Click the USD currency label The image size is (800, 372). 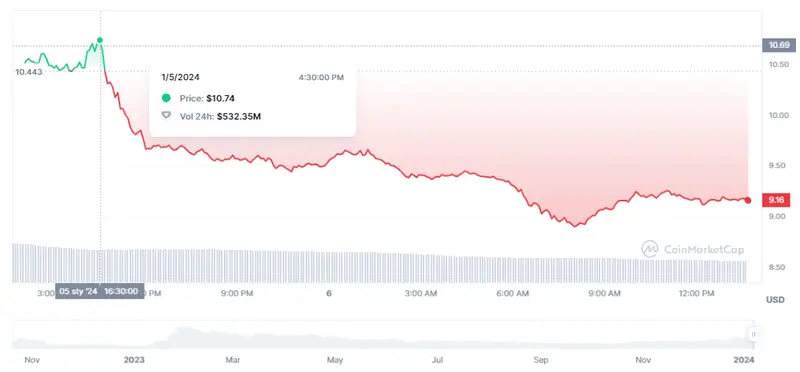(776, 300)
